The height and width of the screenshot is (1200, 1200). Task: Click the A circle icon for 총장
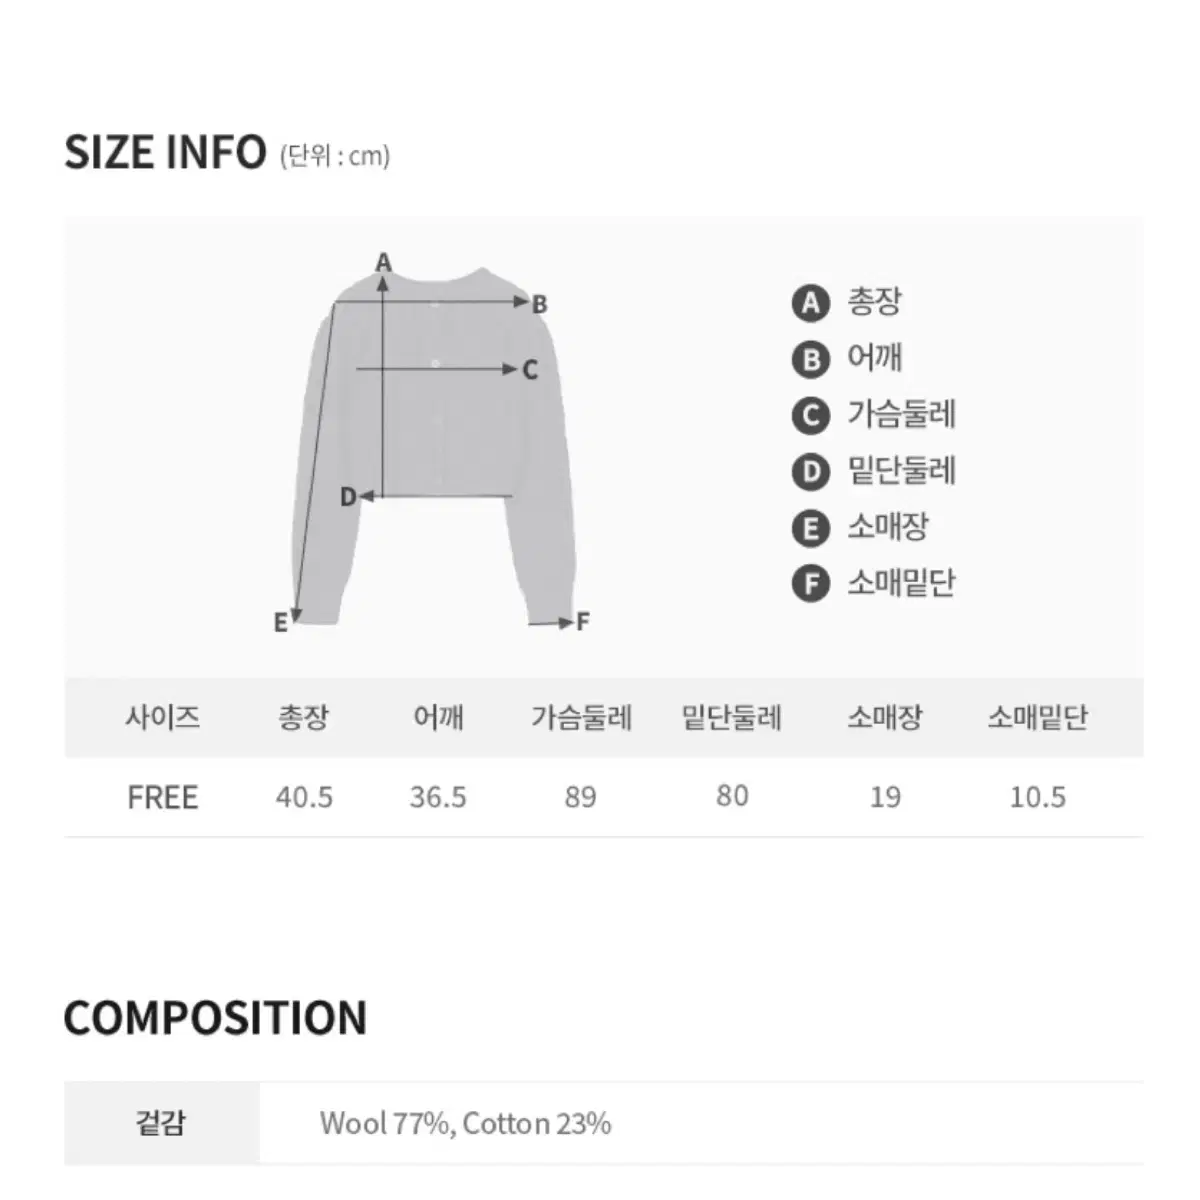811,303
